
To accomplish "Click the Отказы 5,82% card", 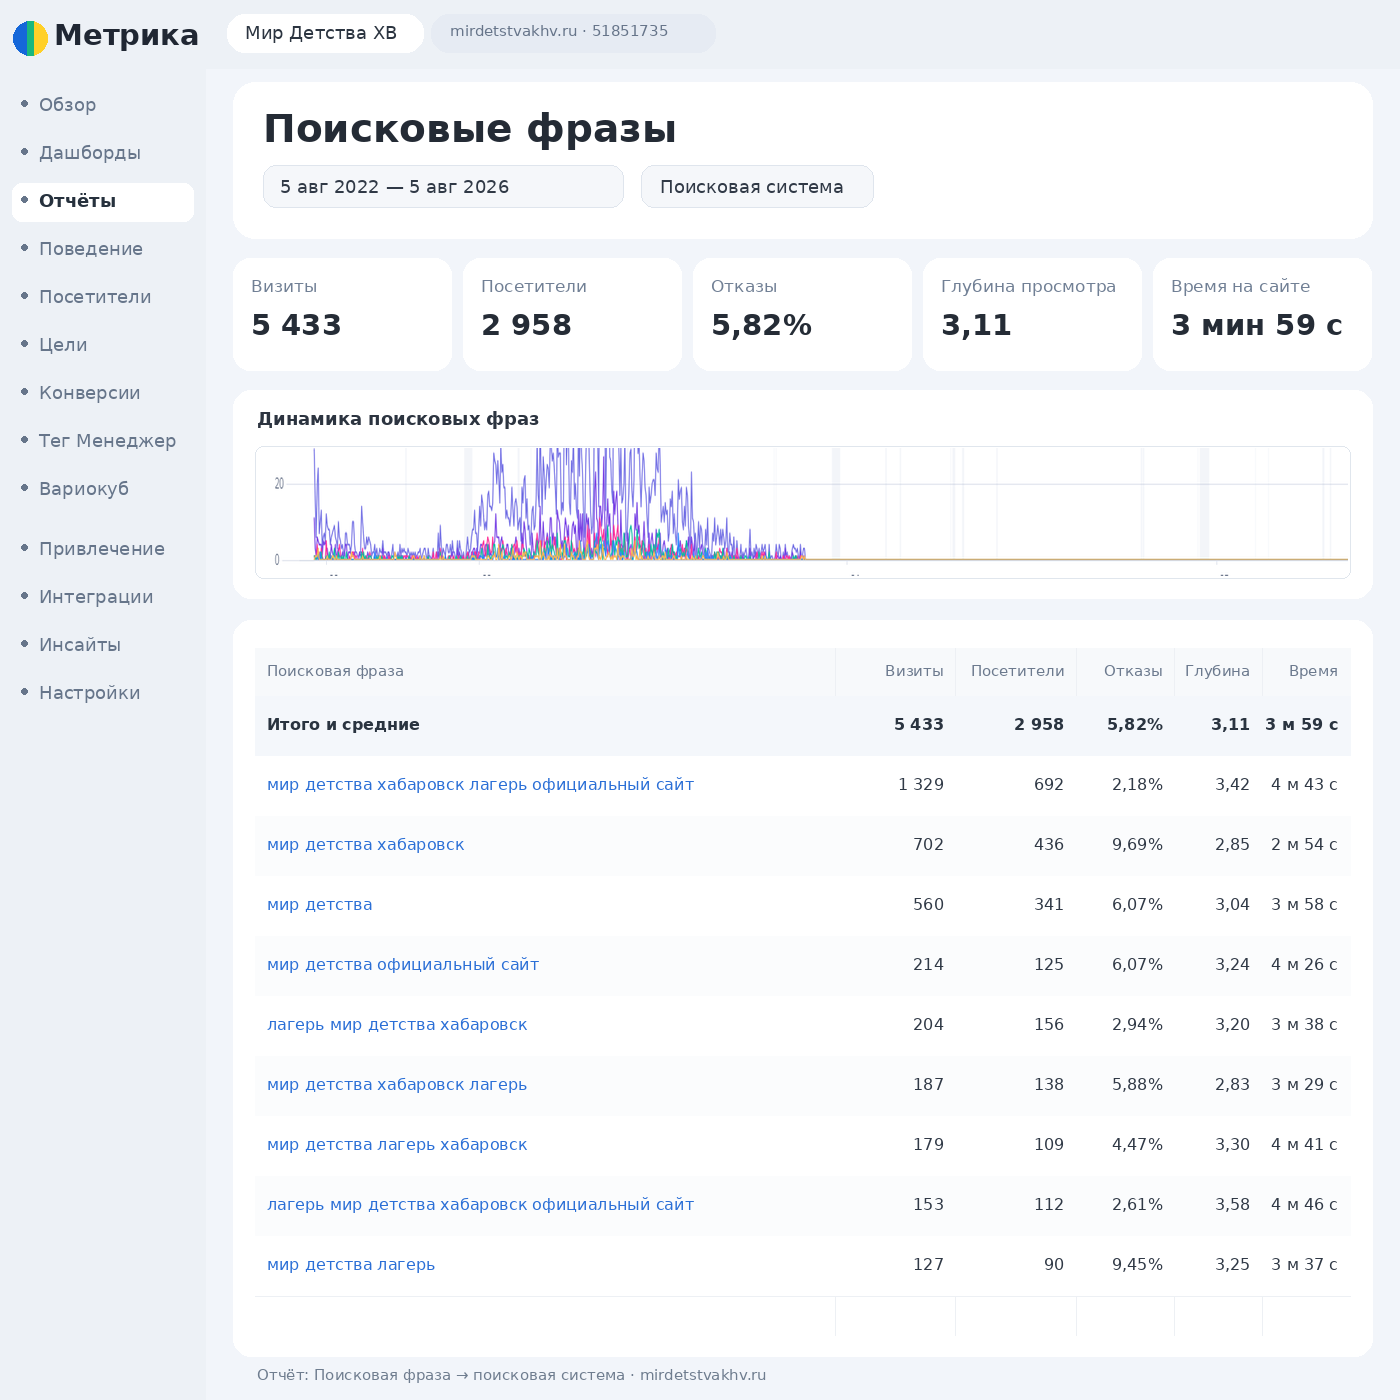I will click(802, 314).
